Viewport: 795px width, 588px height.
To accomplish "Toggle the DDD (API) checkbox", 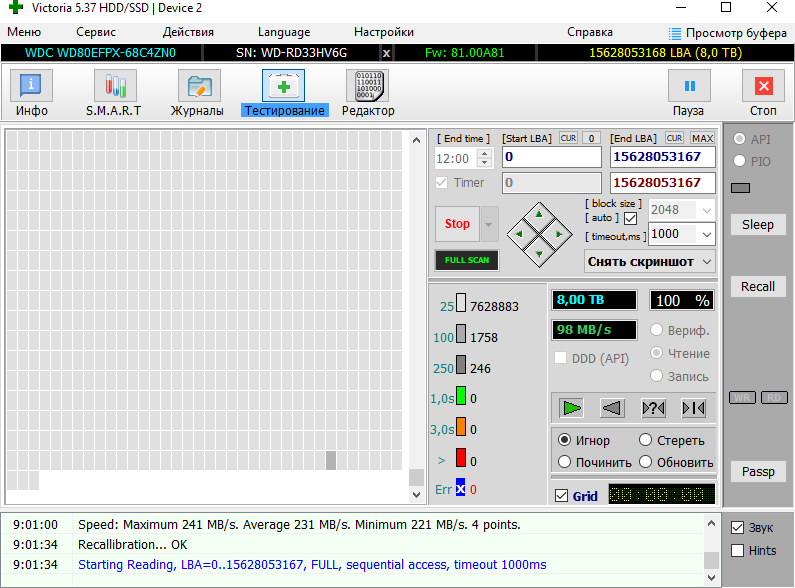I will [561, 358].
